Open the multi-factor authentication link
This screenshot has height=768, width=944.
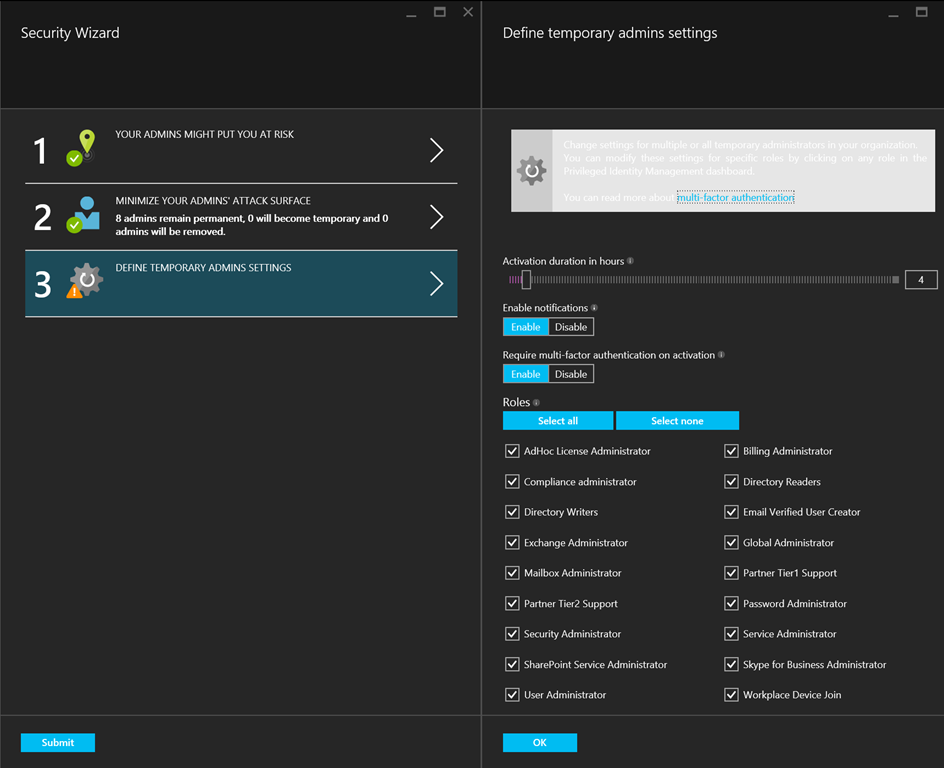click(735, 198)
